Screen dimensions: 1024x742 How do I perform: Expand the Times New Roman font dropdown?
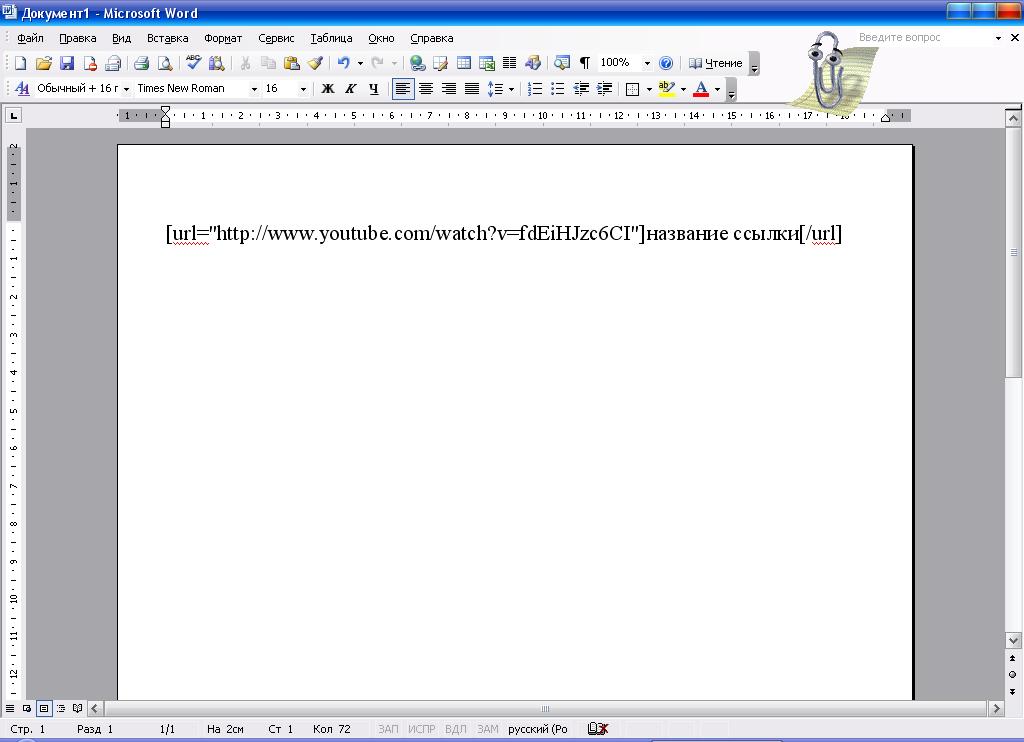tap(254, 89)
